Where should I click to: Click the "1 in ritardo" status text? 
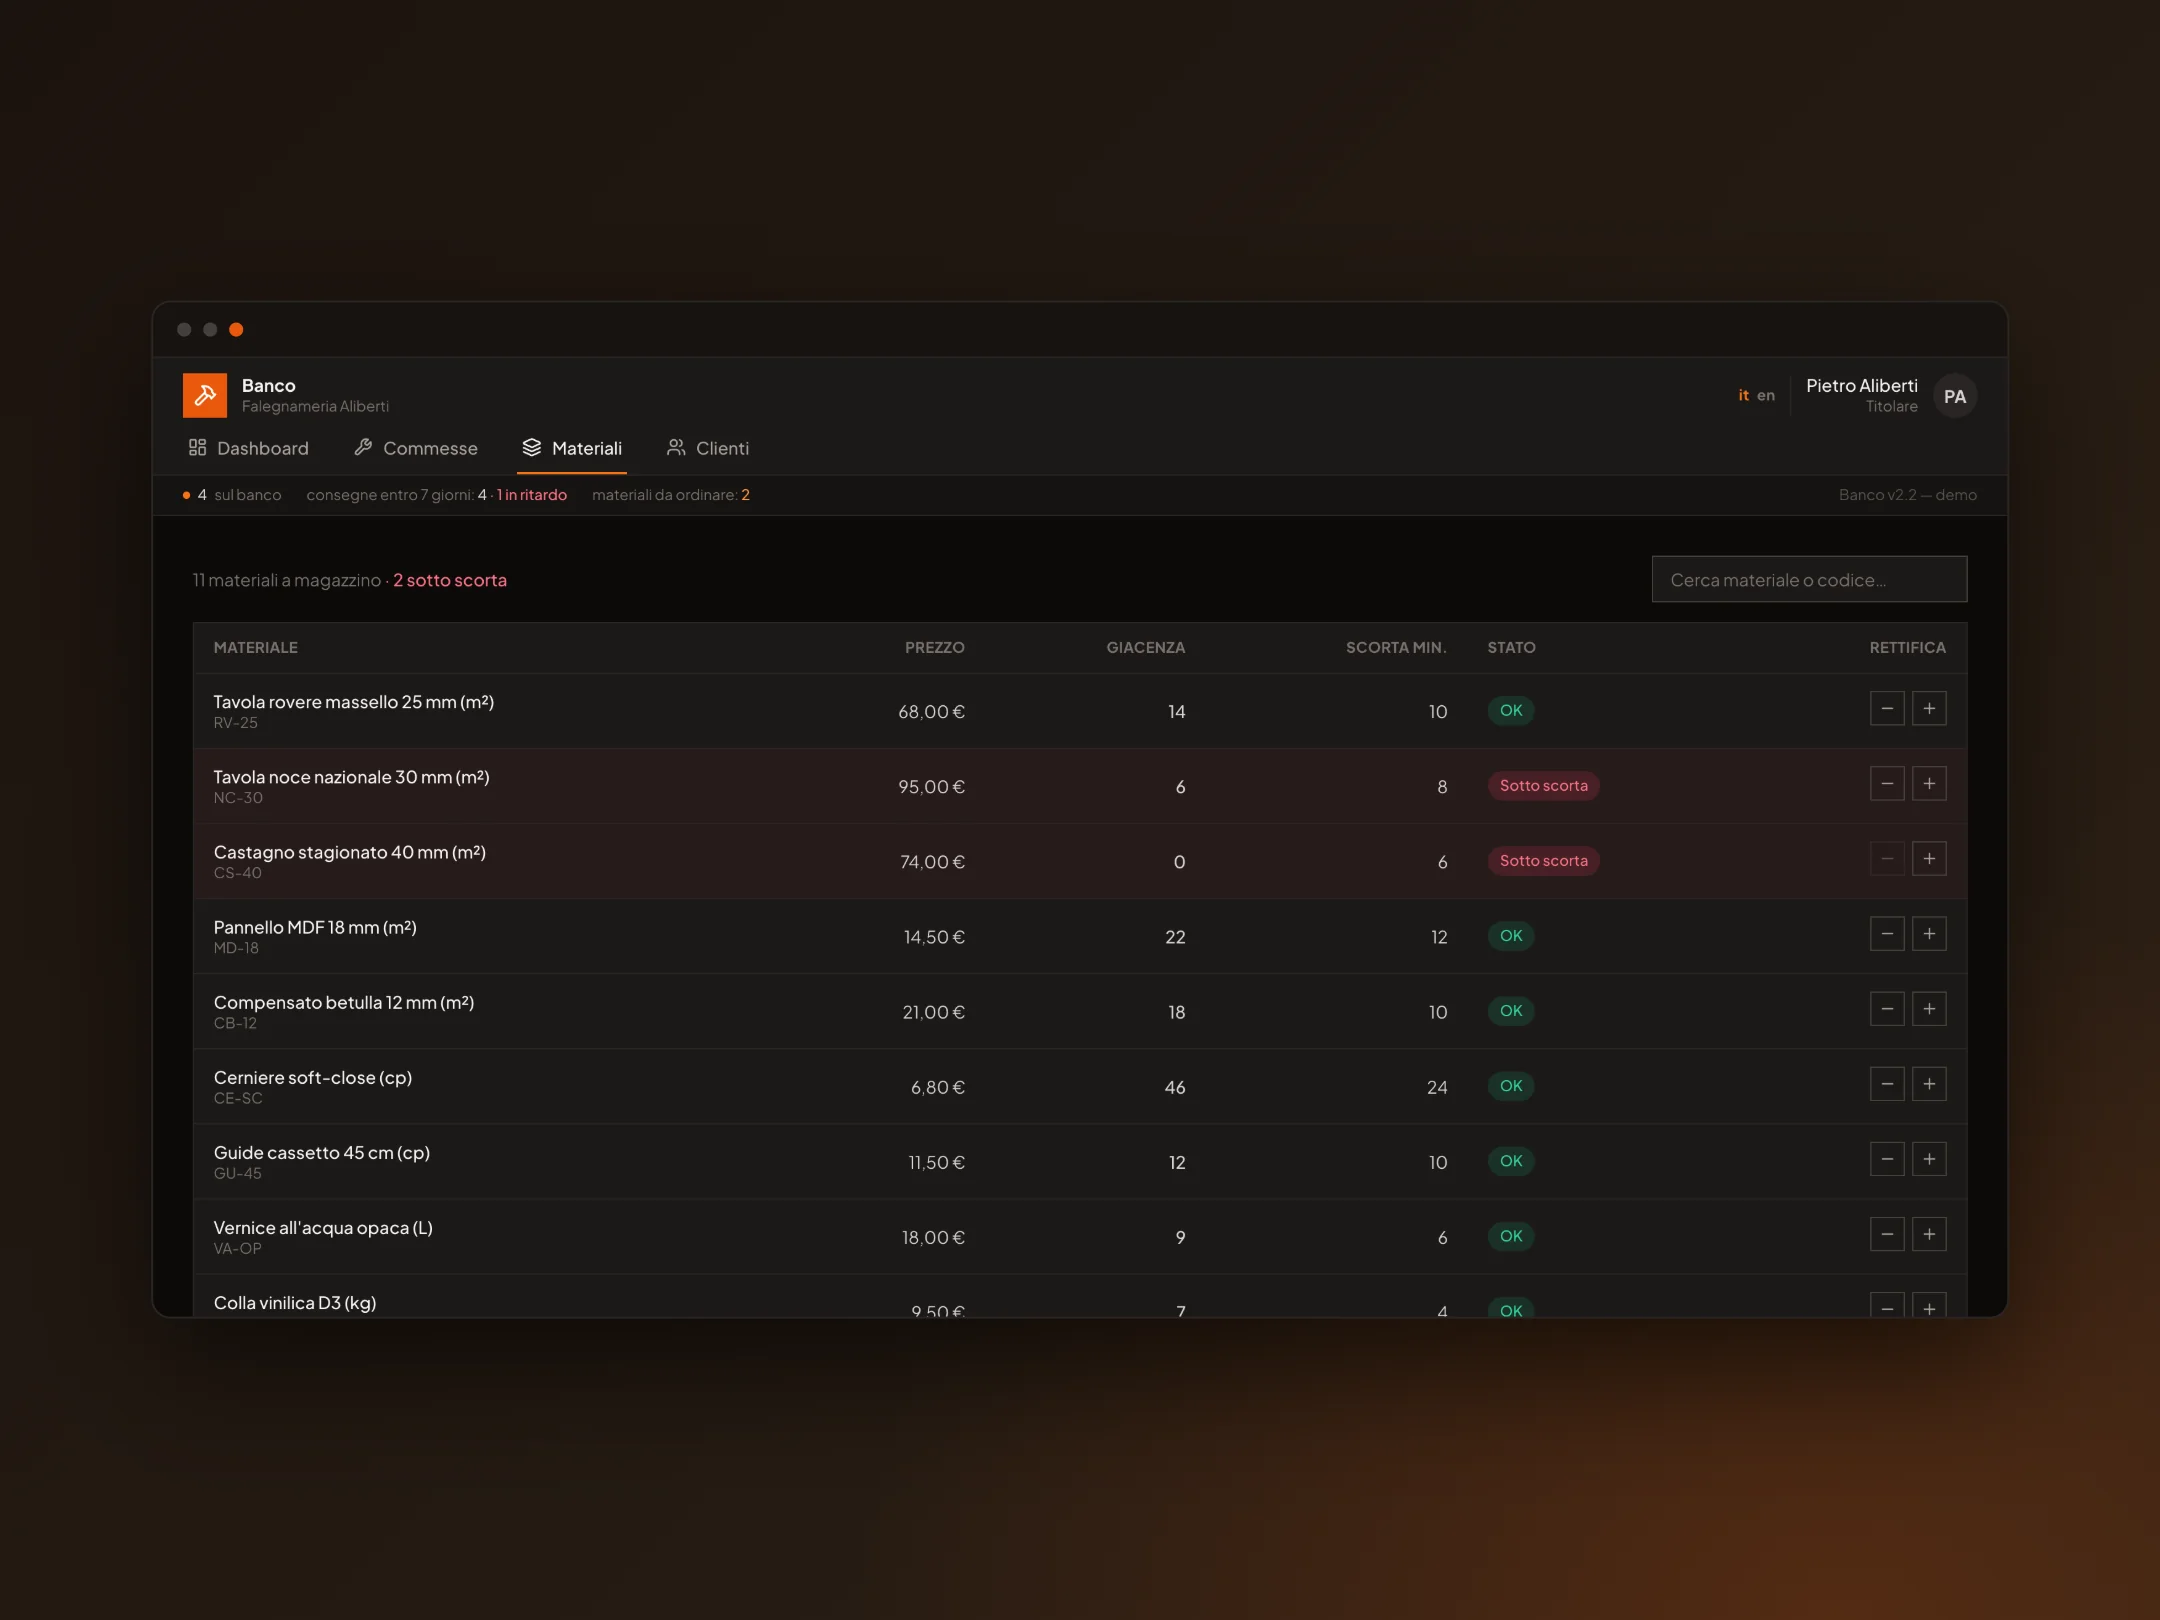[x=532, y=495]
